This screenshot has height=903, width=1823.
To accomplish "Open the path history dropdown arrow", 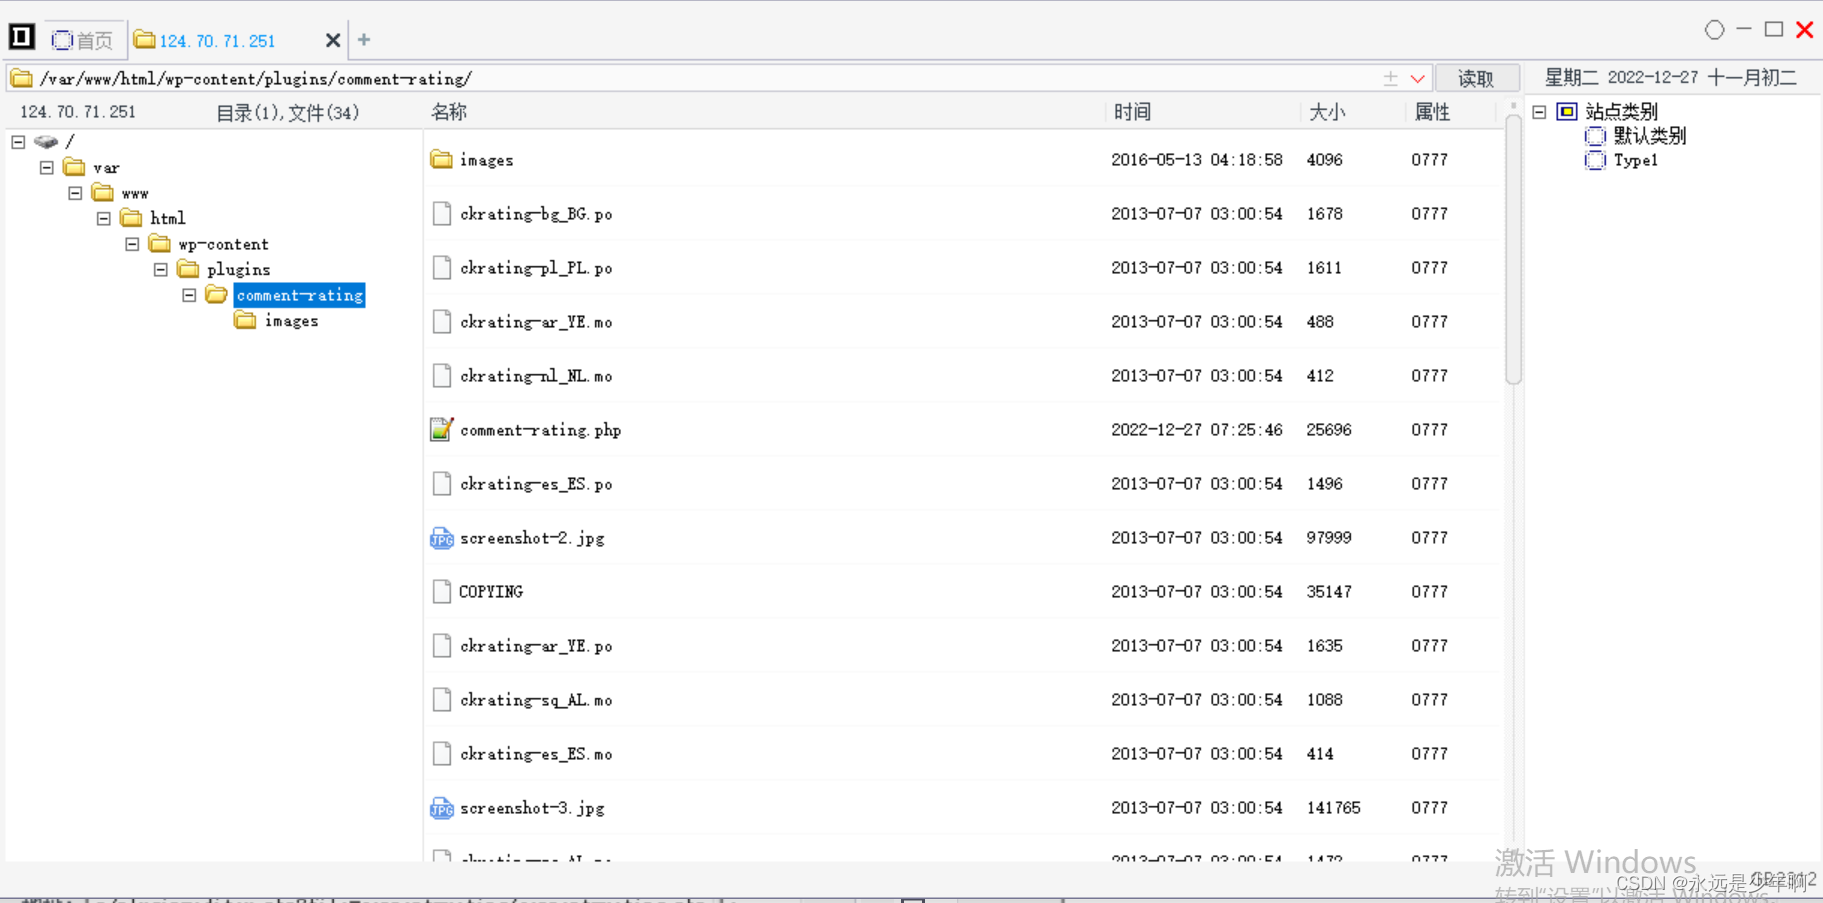I will [1417, 79].
